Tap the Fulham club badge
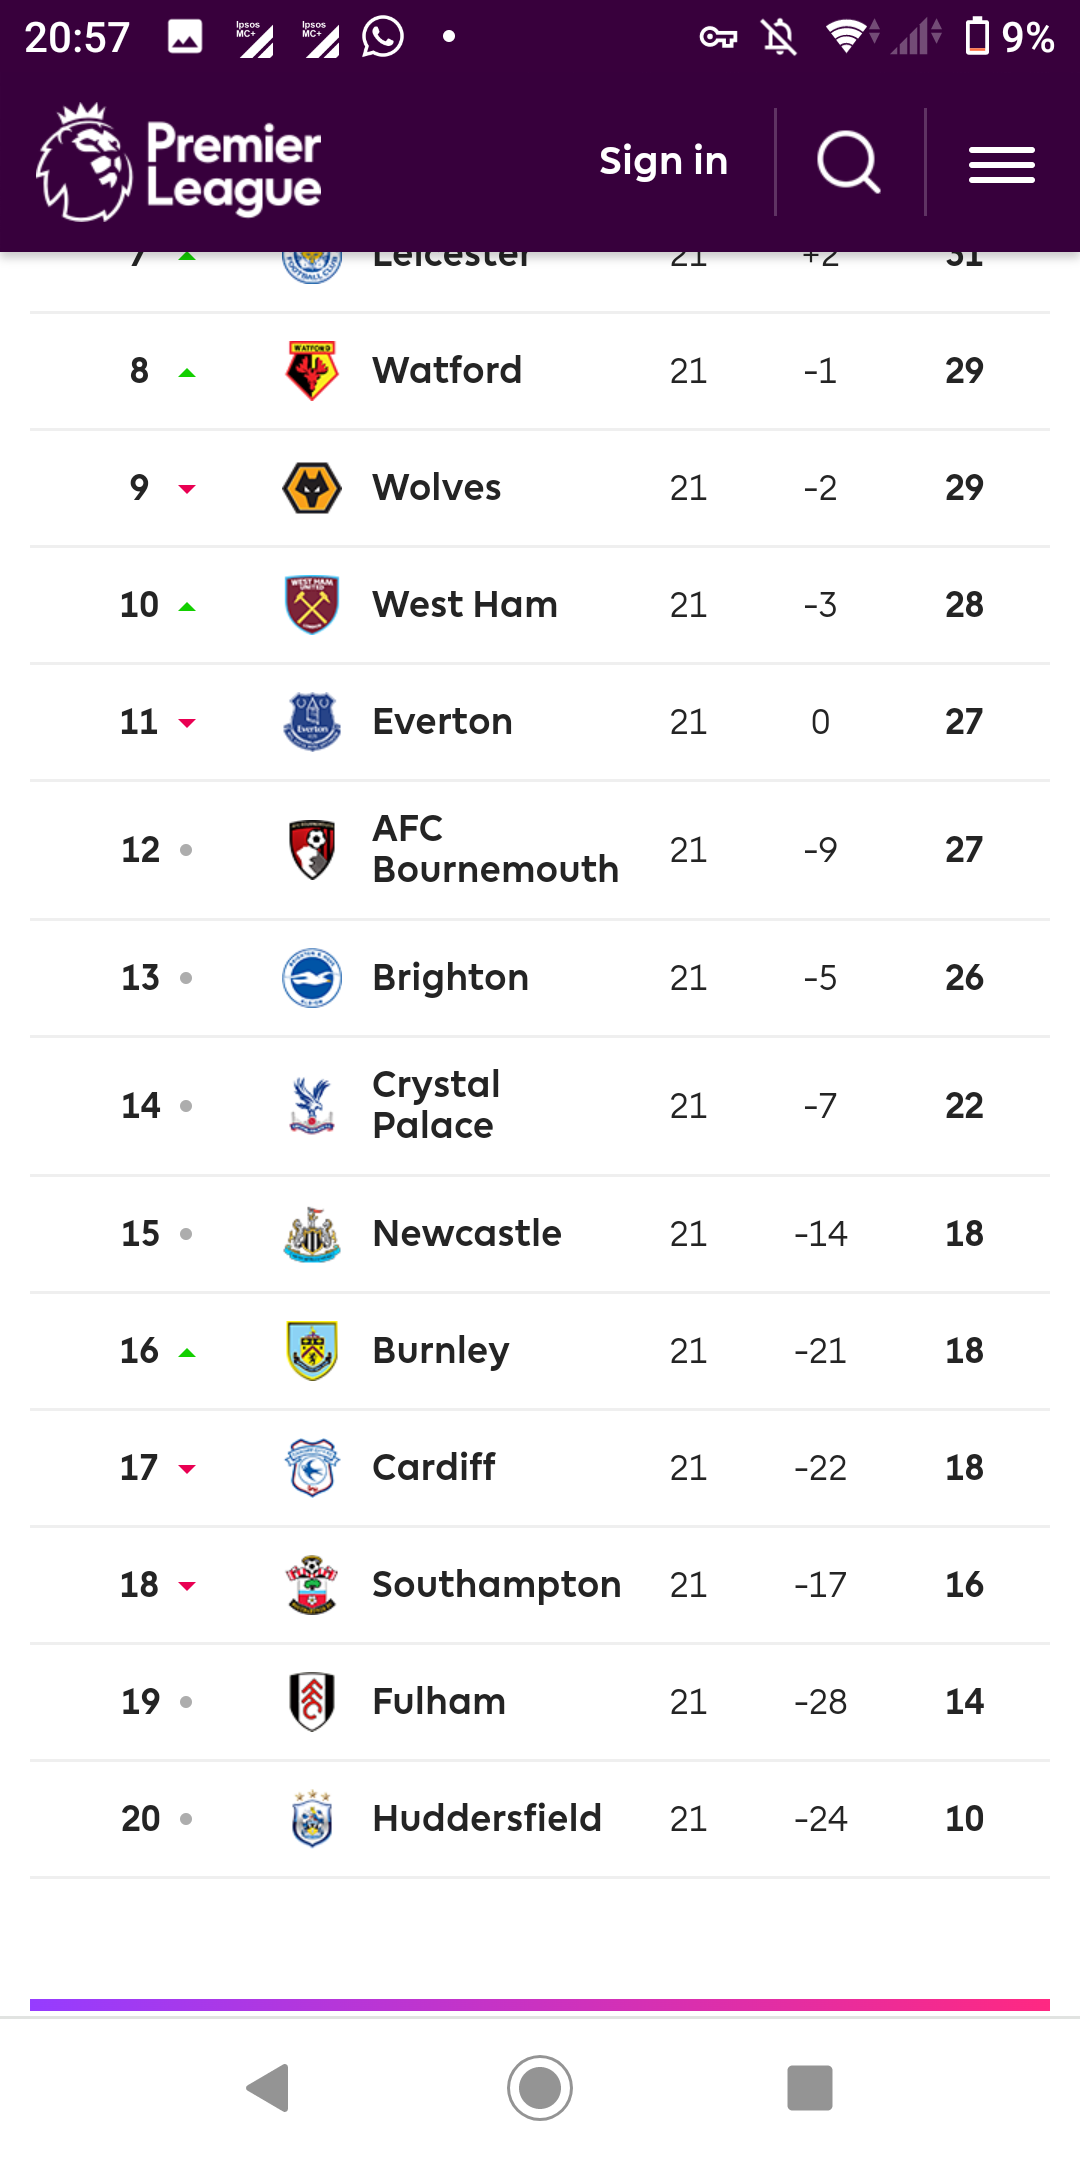This screenshot has width=1080, height=2160. (x=312, y=1702)
